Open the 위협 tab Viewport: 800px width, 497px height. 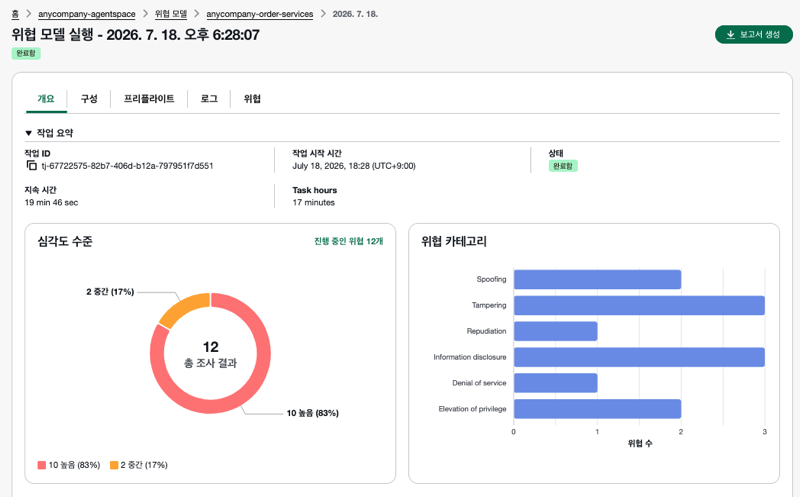point(252,99)
